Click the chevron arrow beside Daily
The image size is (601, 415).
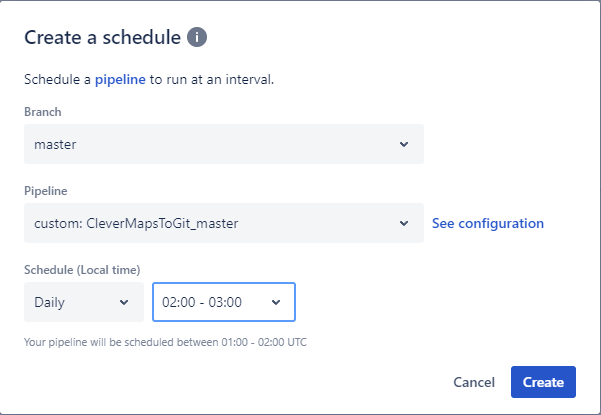click(x=124, y=302)
